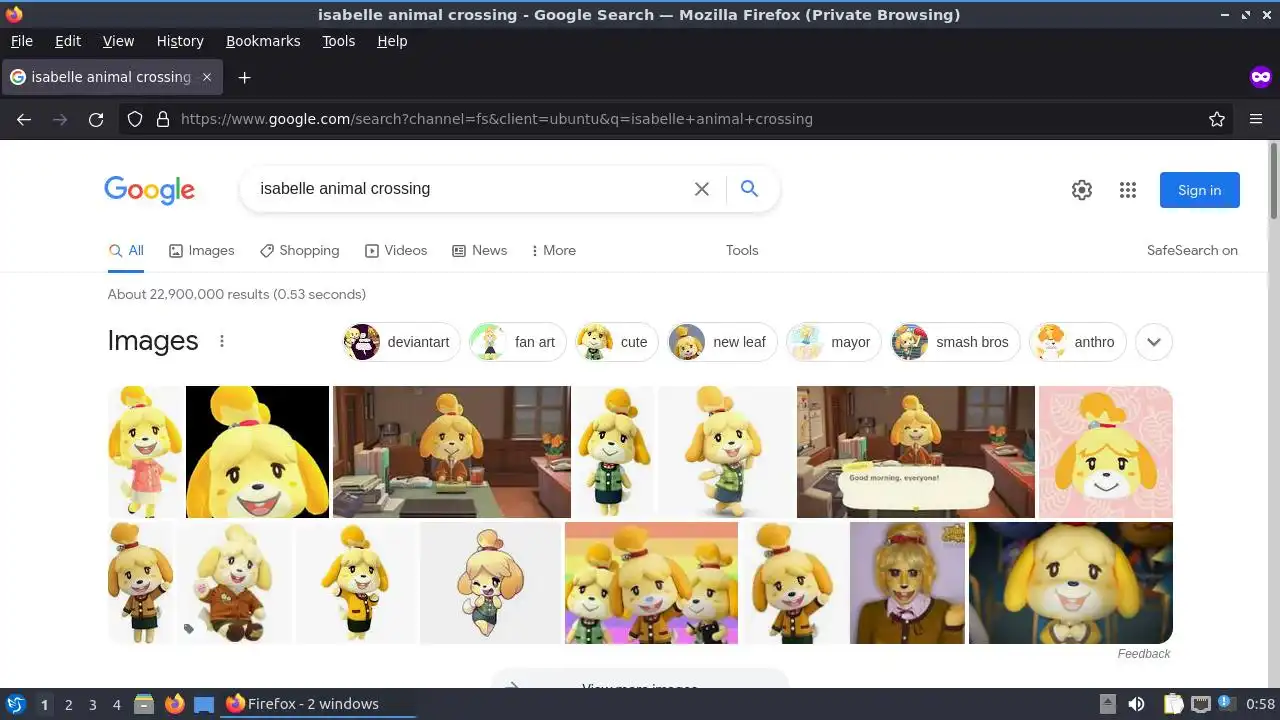
Task: Switch to the Shopping search tab
Action: coord(299,251)
